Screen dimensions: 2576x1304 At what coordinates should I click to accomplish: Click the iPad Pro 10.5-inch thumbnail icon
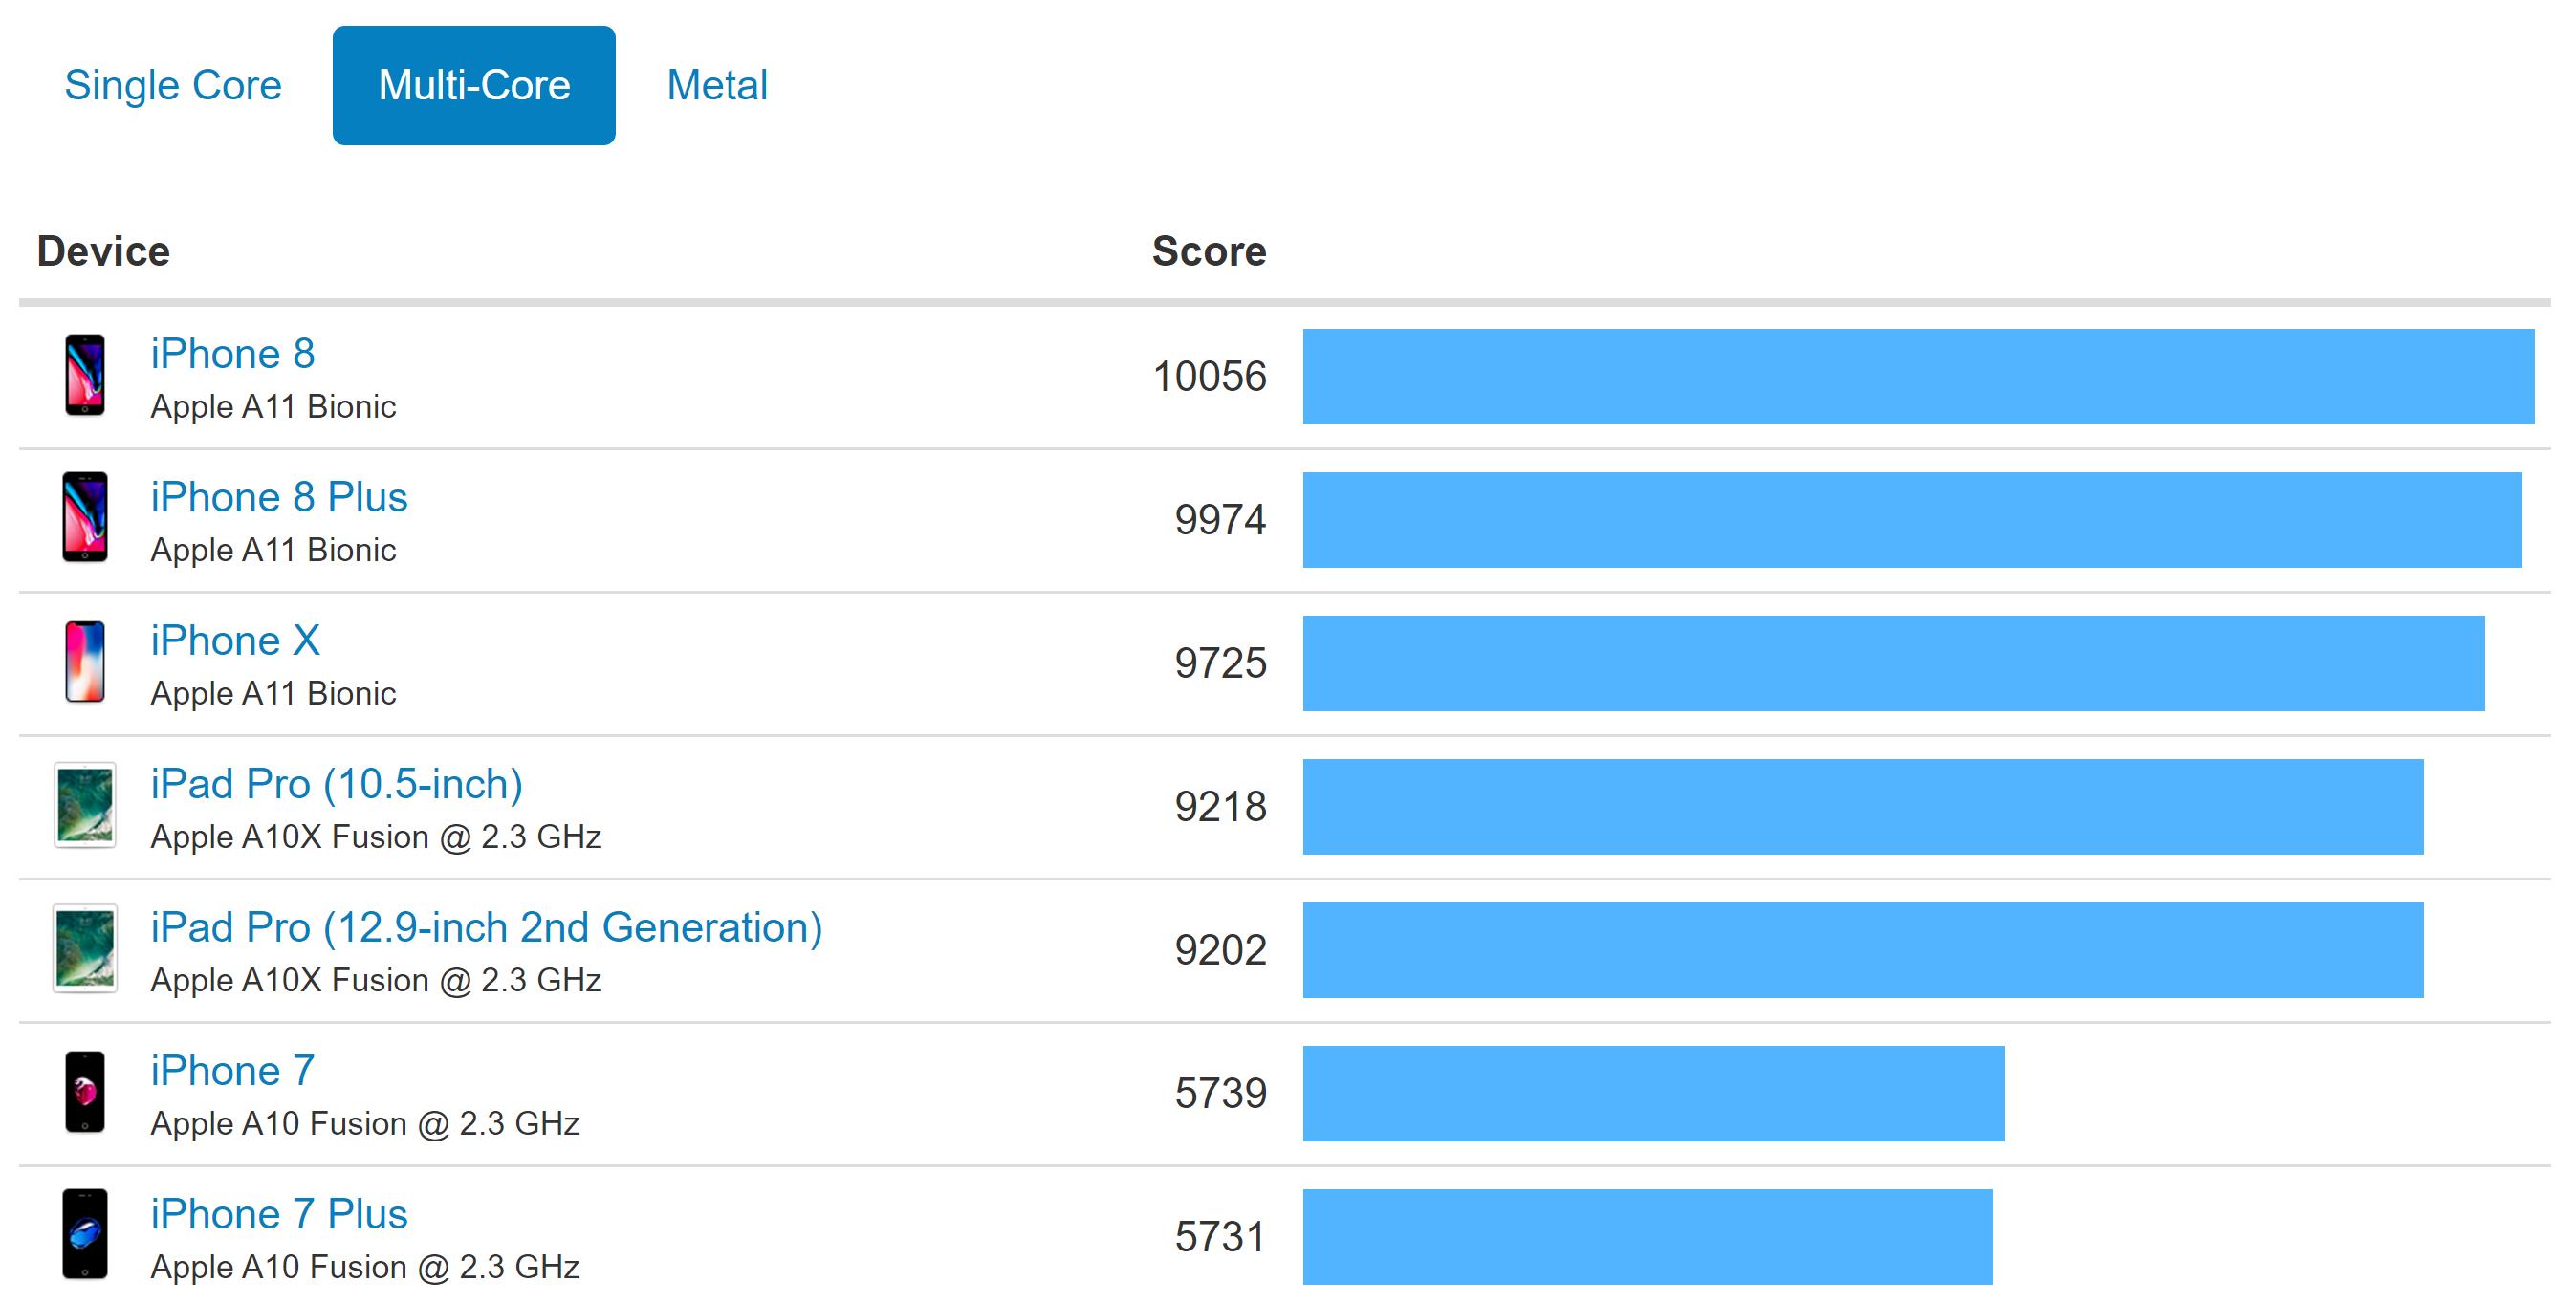(x=85, y=805)
